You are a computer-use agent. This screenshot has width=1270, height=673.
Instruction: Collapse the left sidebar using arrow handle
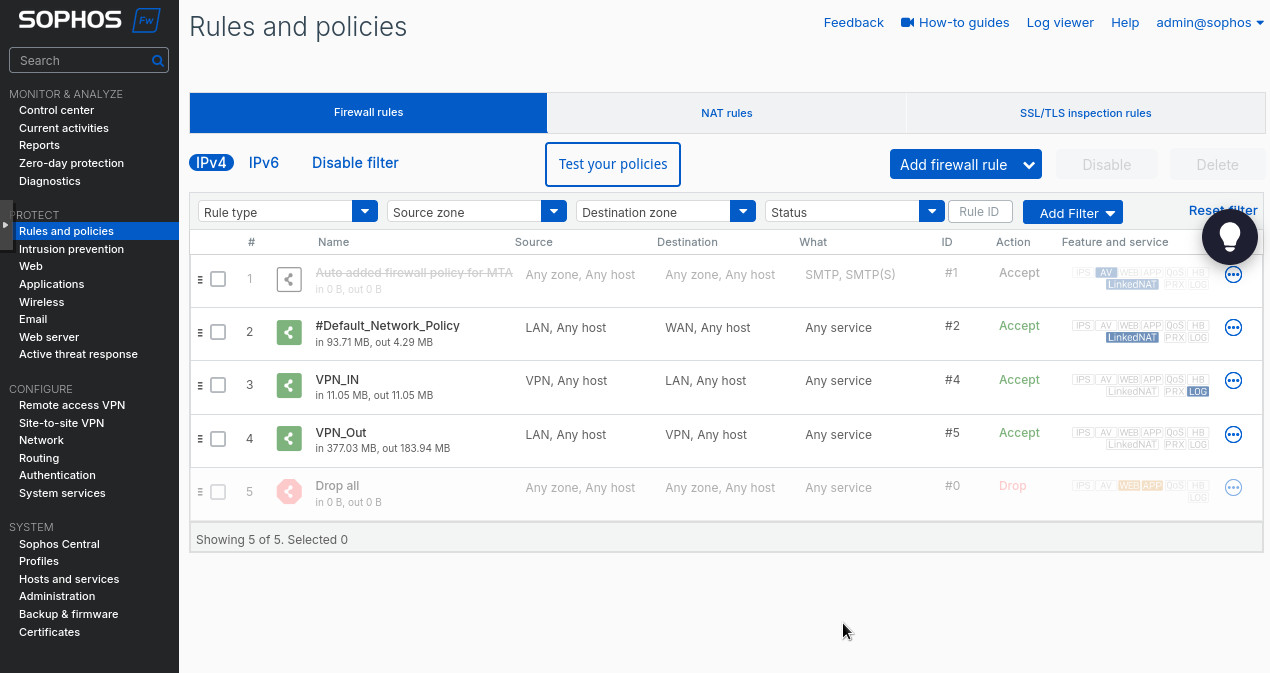click(6, 225)
